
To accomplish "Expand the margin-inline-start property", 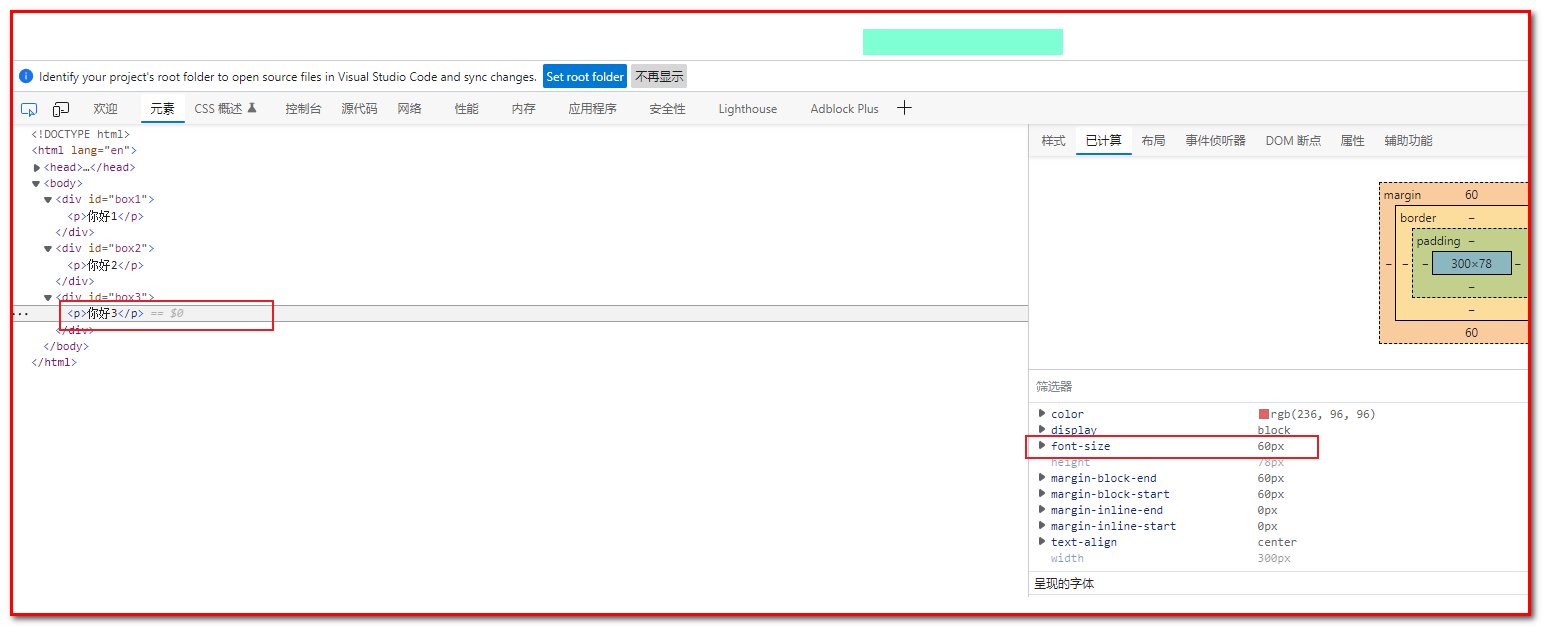I will point(1042,525).
